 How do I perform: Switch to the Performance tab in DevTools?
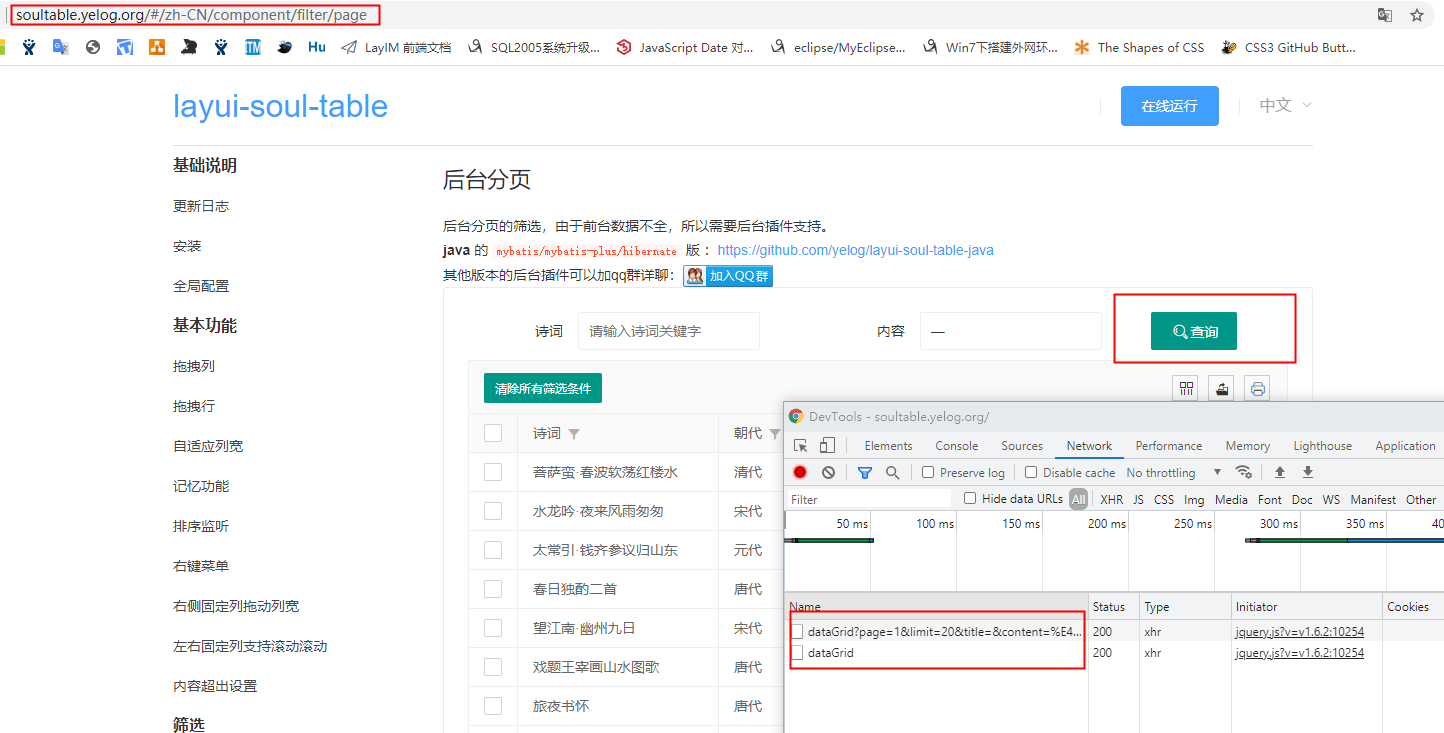(1168, 445)
